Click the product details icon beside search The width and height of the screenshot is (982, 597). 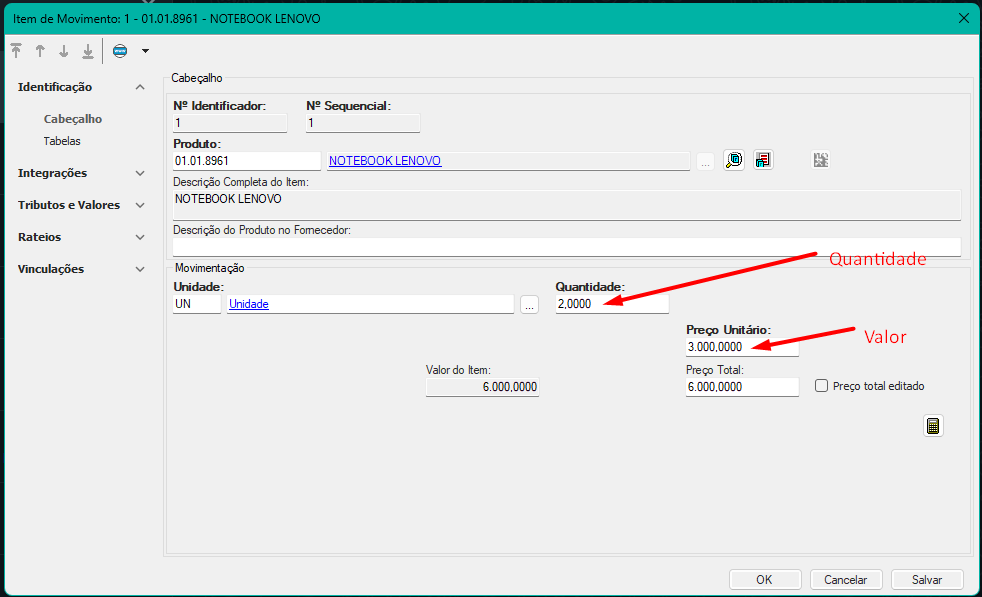pyautogui.click(x=763, y=160)
